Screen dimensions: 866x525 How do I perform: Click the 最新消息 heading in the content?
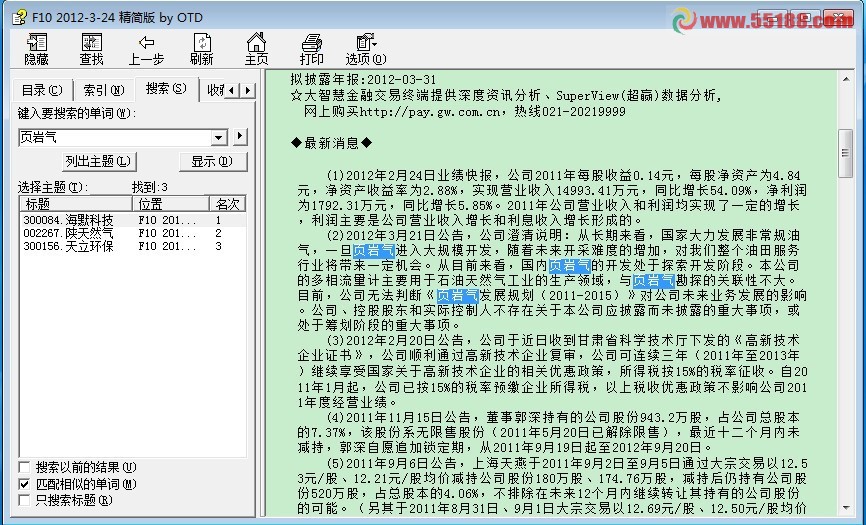click(x=331, y=144)
